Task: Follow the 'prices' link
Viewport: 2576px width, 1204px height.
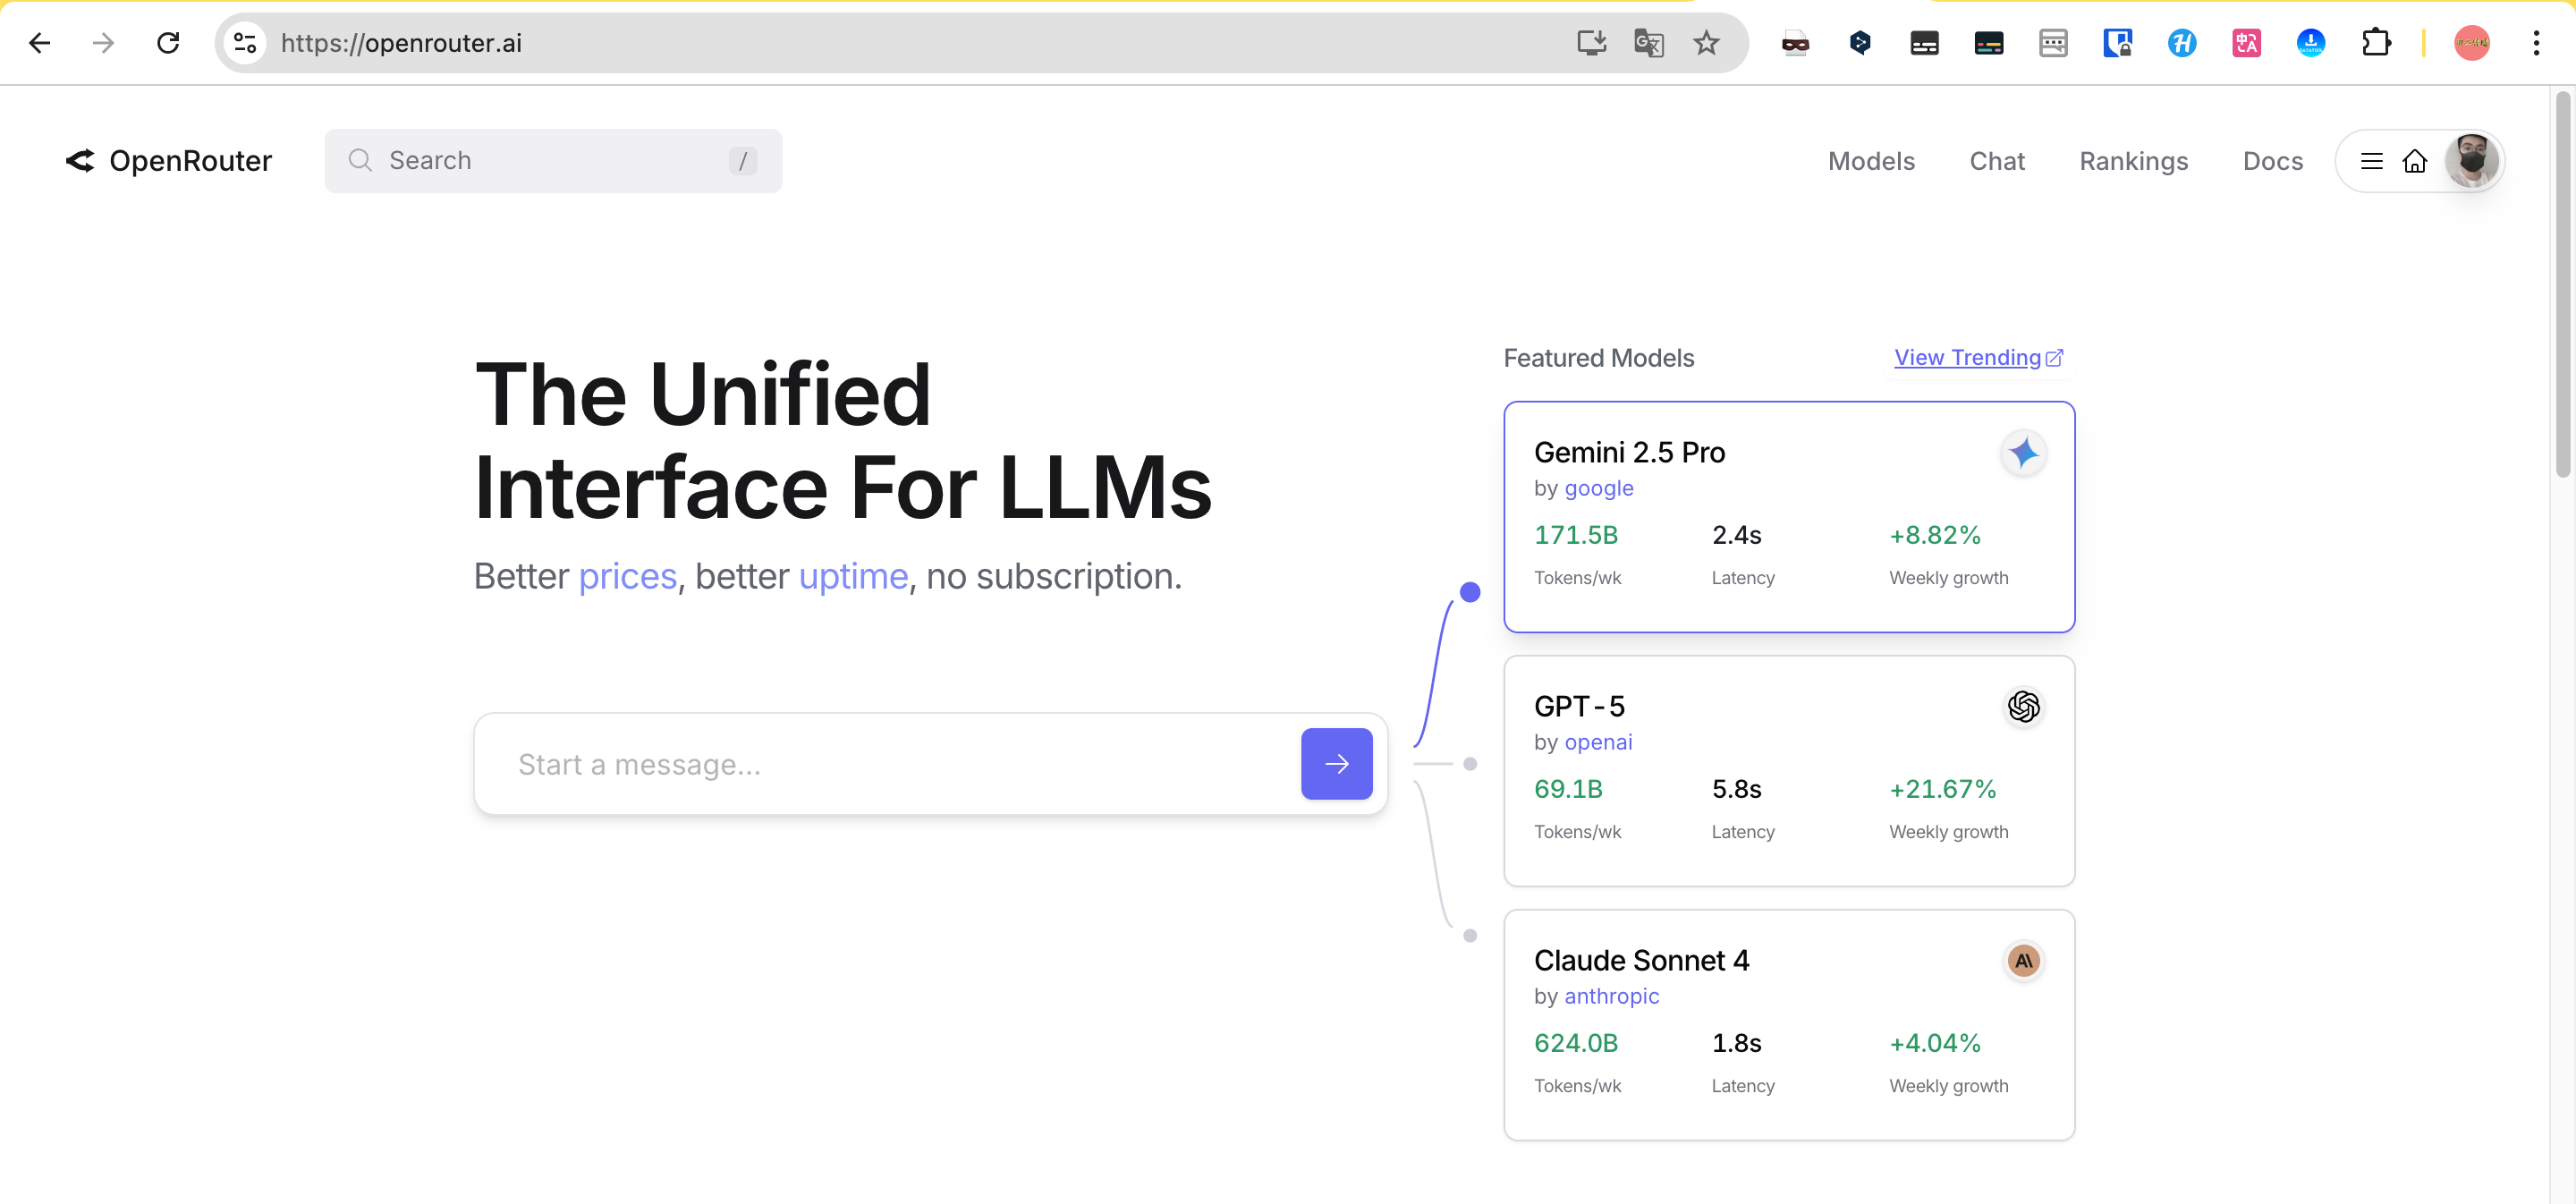Action: pyautogui.click(x=627, y=577)
